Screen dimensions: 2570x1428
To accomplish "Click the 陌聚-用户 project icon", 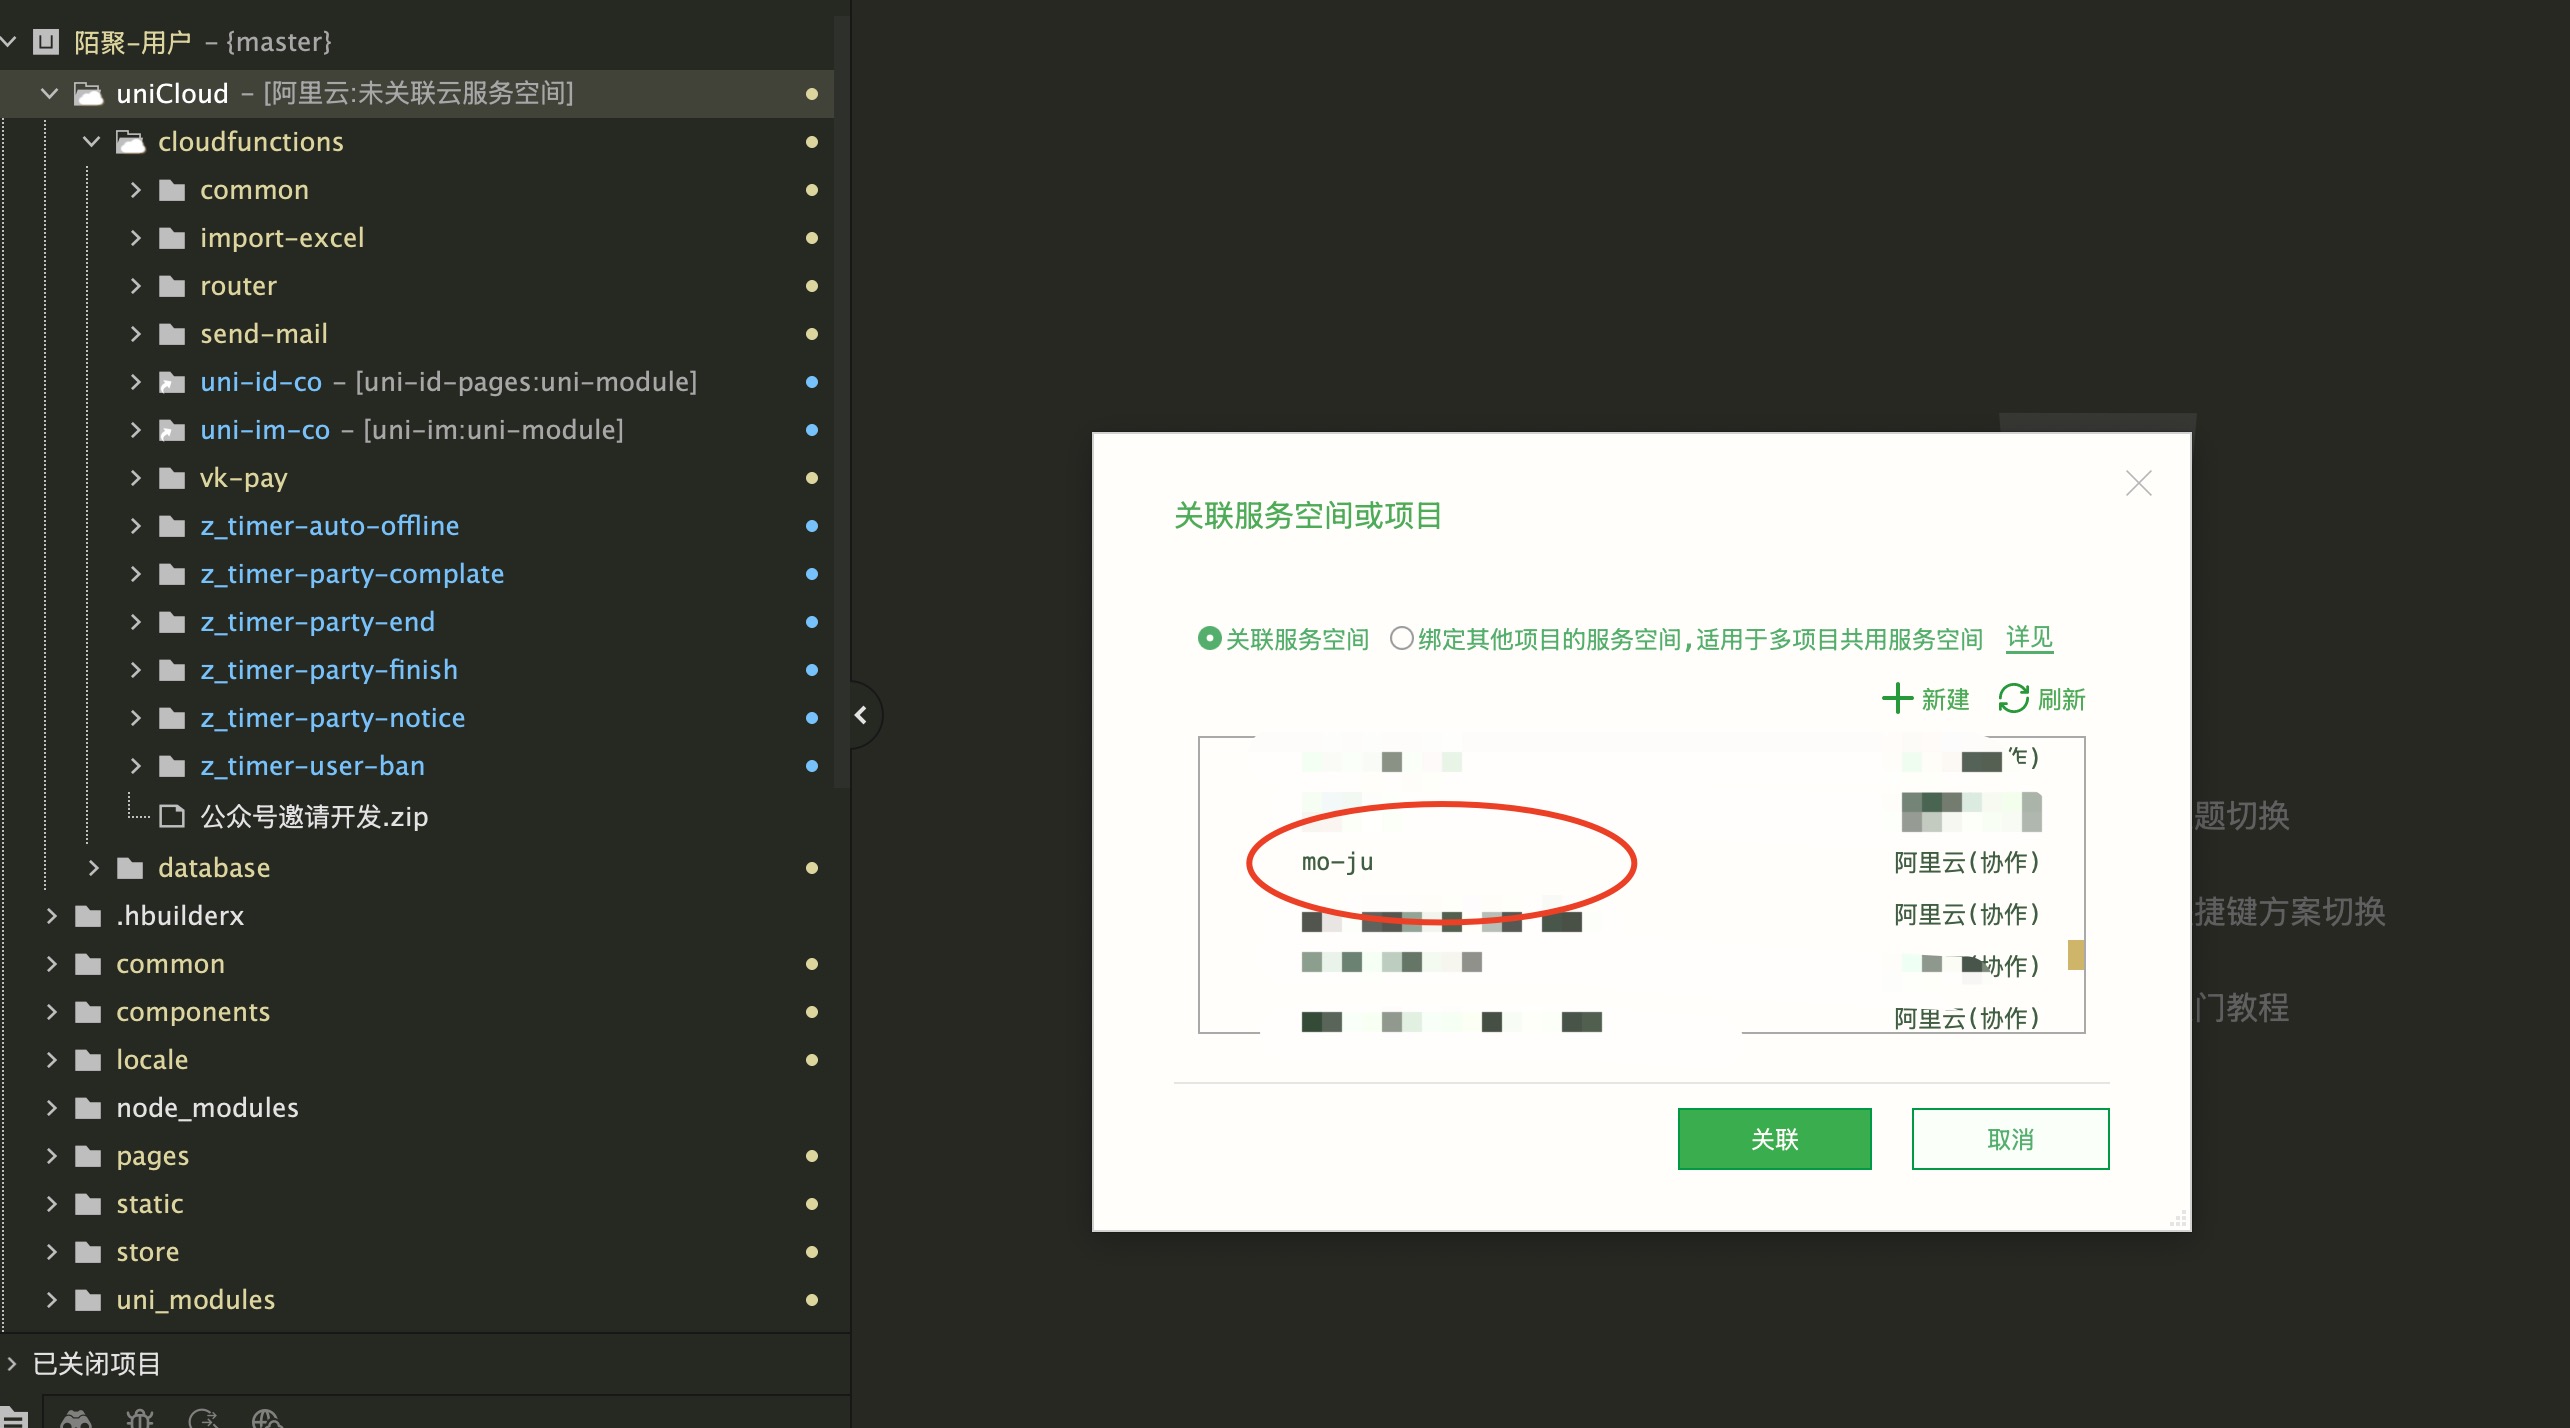I will [x=46, y=42].
